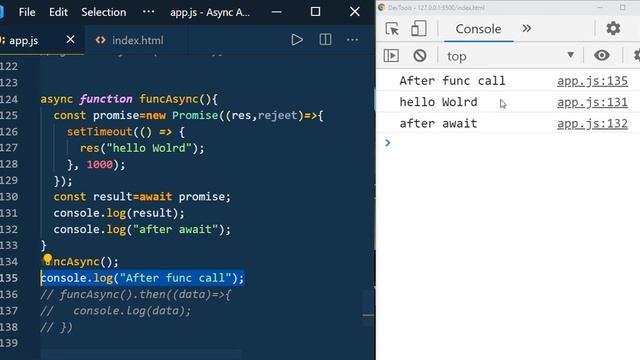The image size is (640, 360).
Task: Run the code with the play icon
Action: (x=297, y=40)
